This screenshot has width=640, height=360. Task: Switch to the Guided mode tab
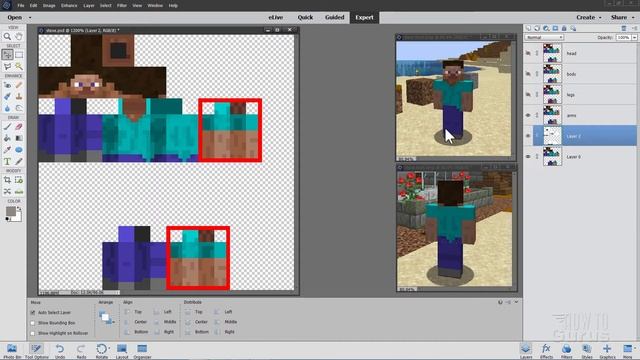[334, 18]
